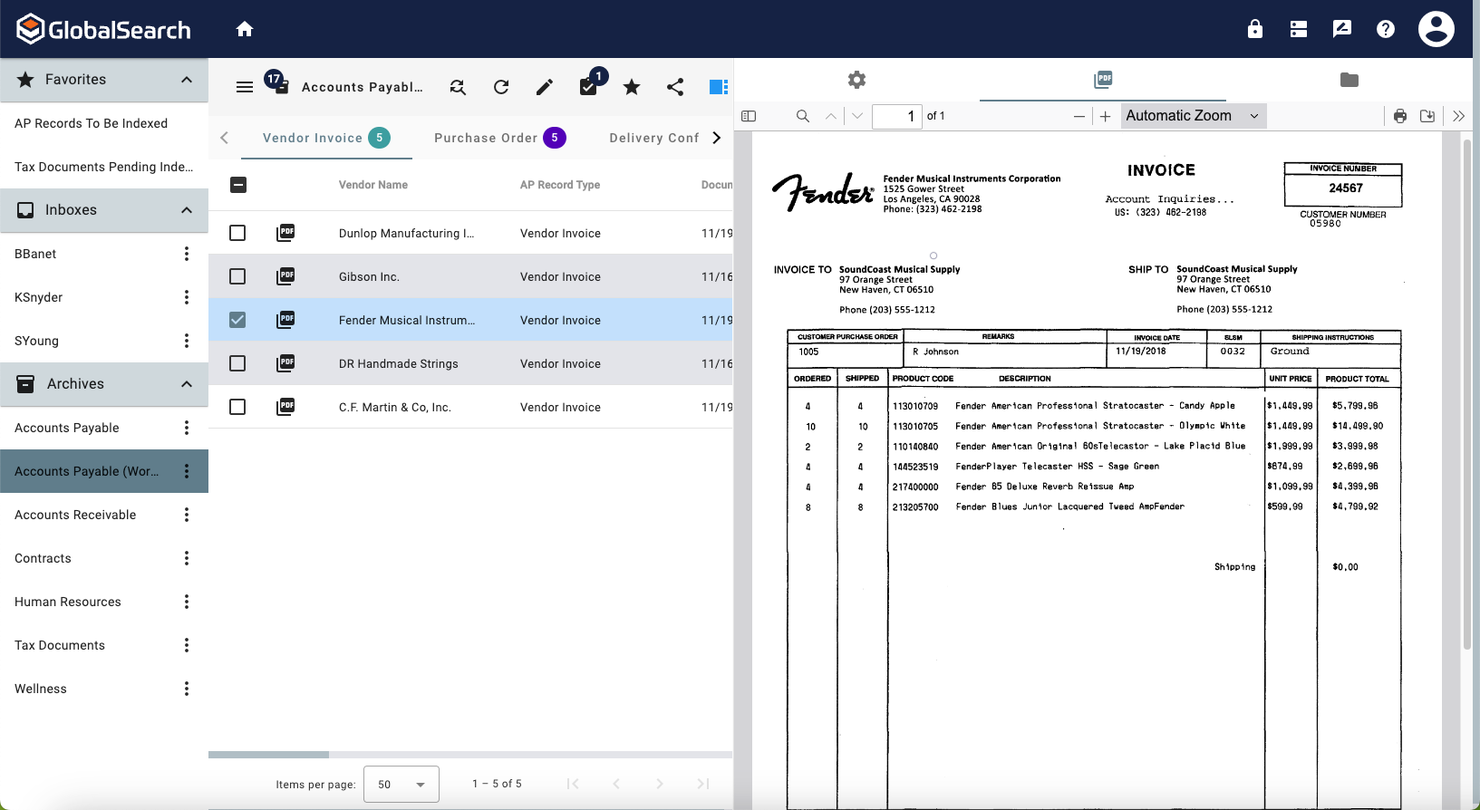Open PDF icon in C.F. Martin row
The width and height of the screenshot is (1480, 810).
click(x=285, y=407)
